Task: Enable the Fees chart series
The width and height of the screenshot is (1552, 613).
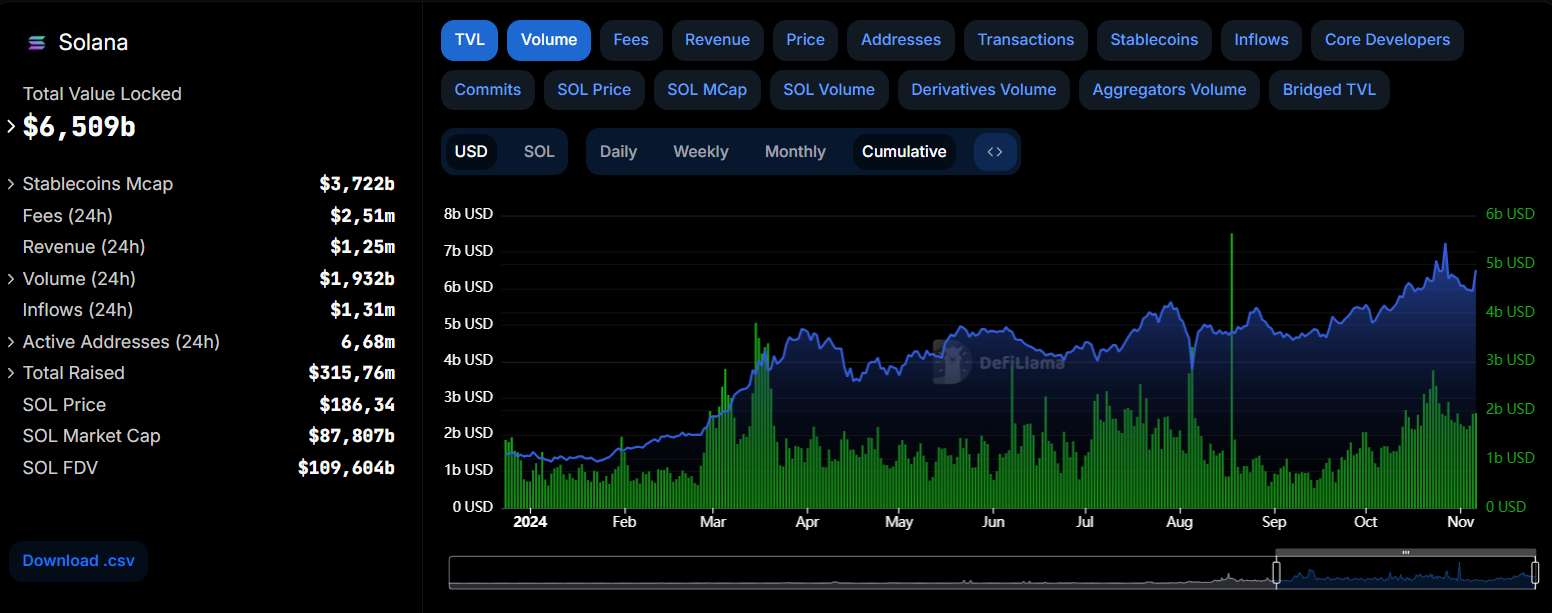Action: pos(631,40)
